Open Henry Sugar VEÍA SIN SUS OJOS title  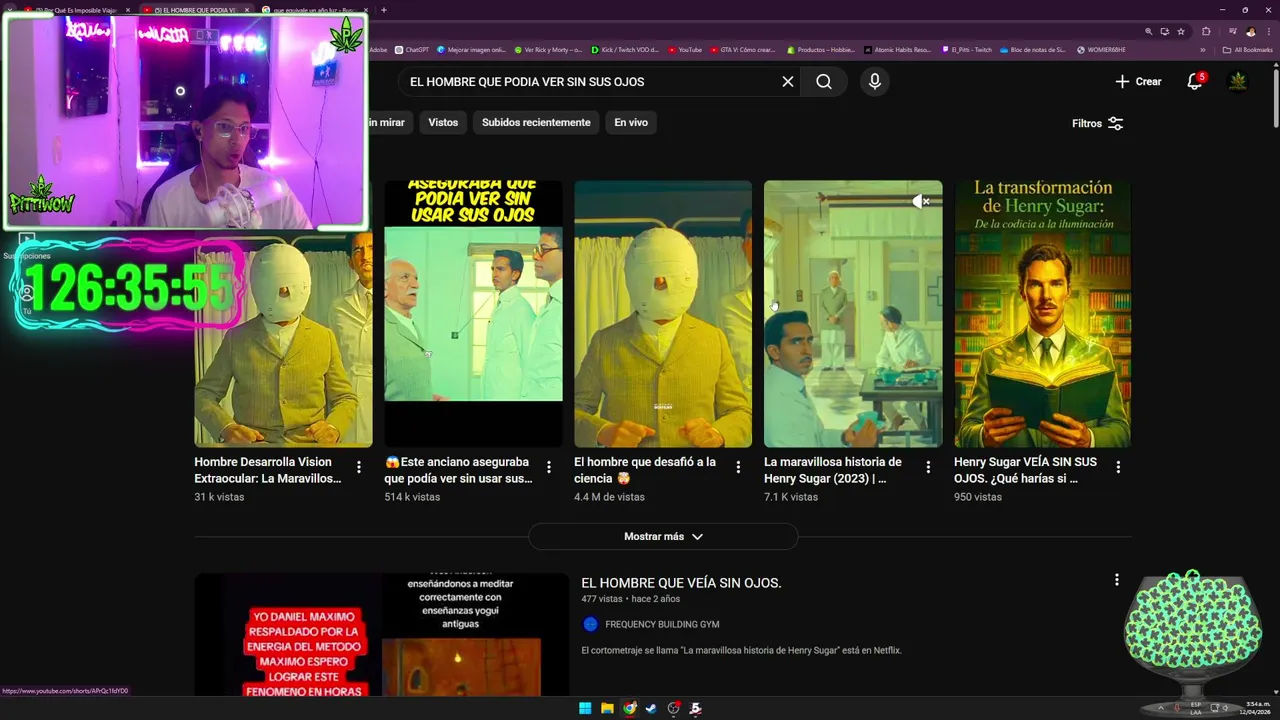tap(1025, 470)
